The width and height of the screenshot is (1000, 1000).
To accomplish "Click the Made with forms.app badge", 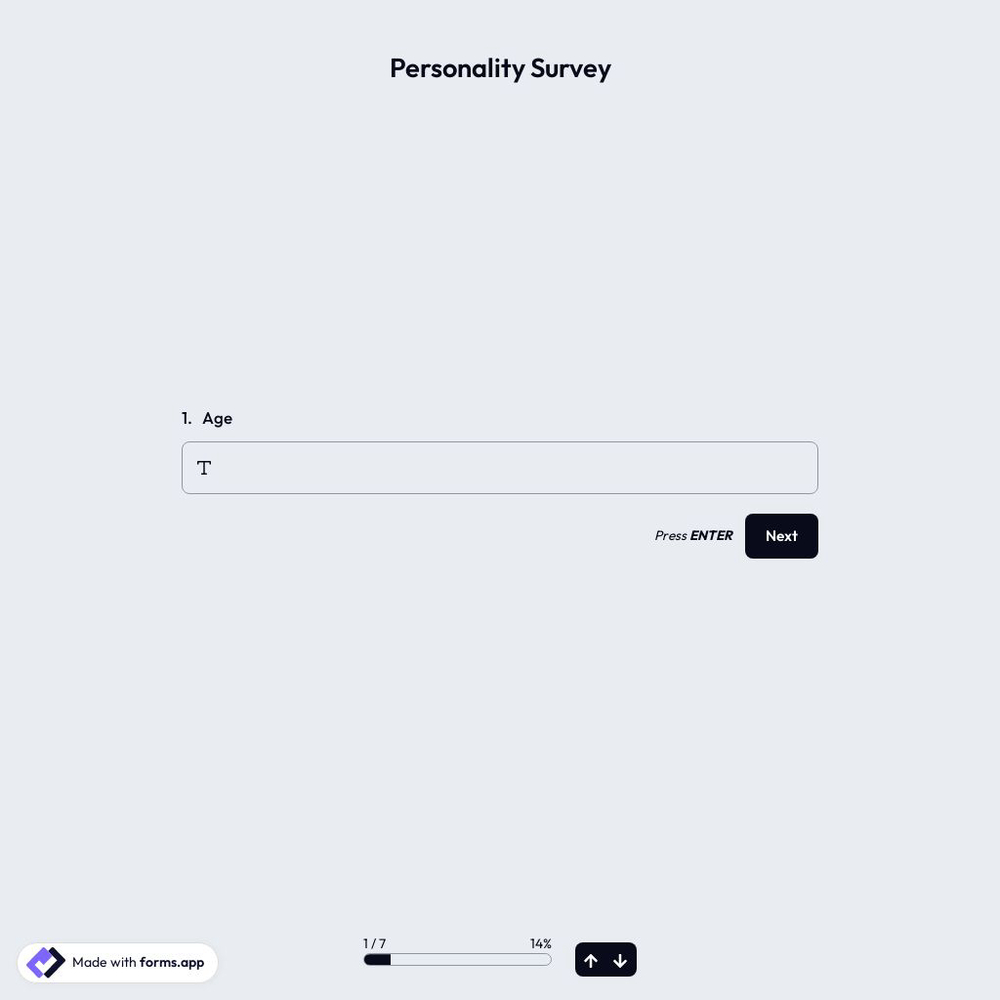I will [x=117, y=960].
